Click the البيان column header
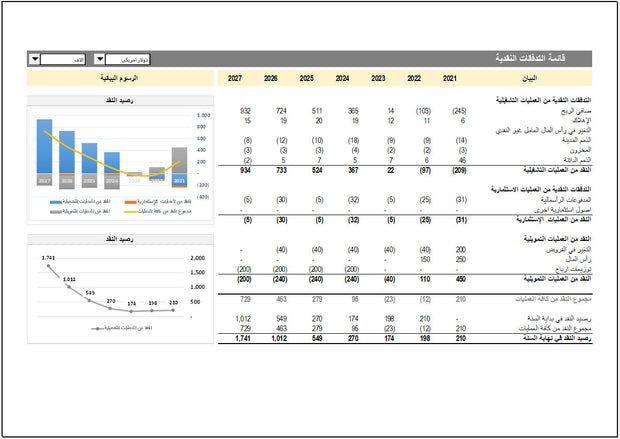Viewport: 620px width, 439px height. pyautogui.click(x=529, y=78)
